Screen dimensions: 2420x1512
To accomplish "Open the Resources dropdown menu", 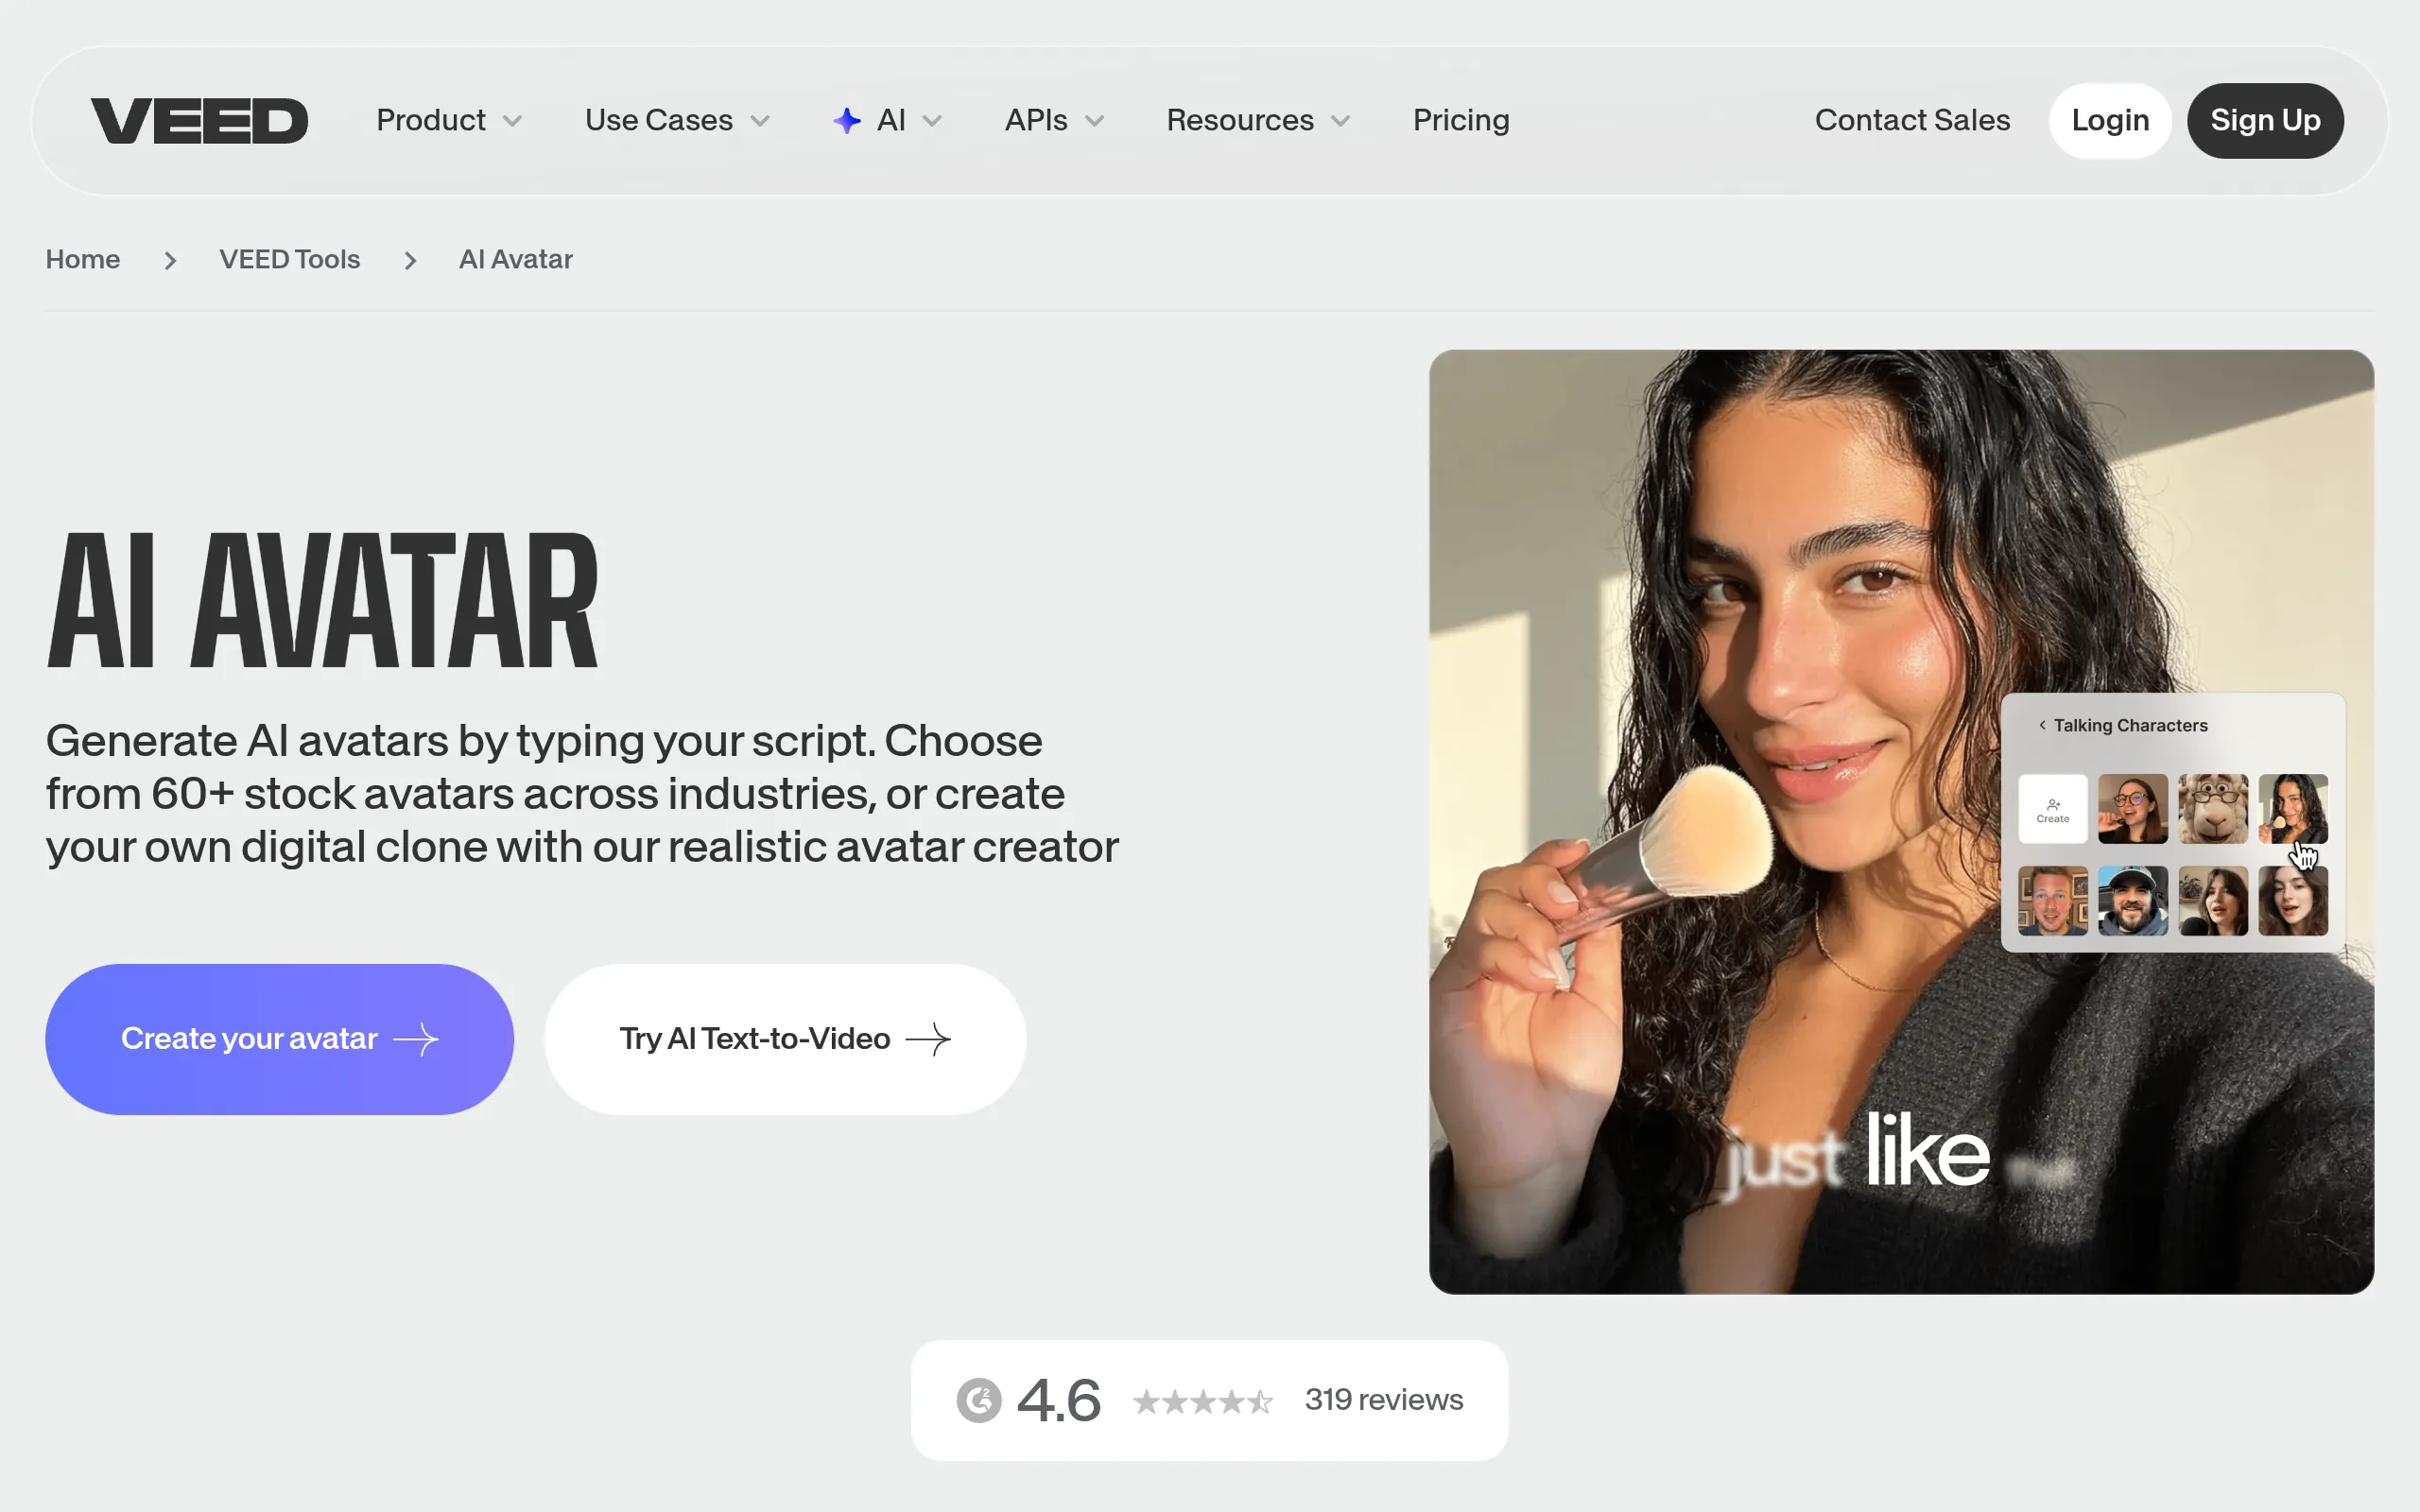I will click(x=1258, y=121).
